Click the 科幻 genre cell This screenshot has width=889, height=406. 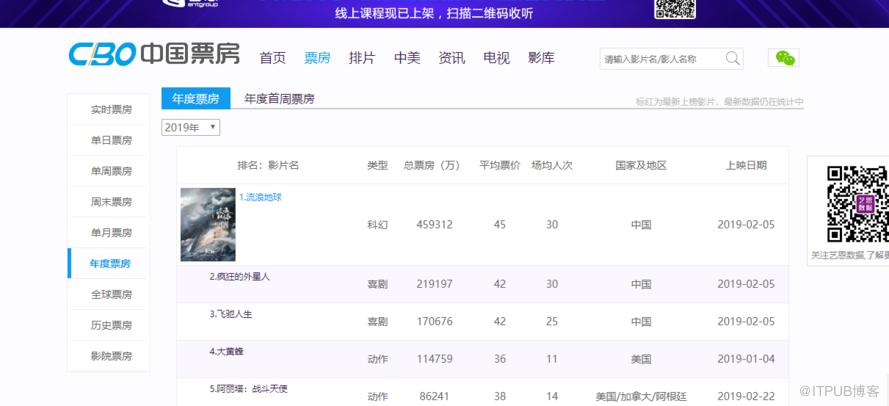[x=378, y=225]
